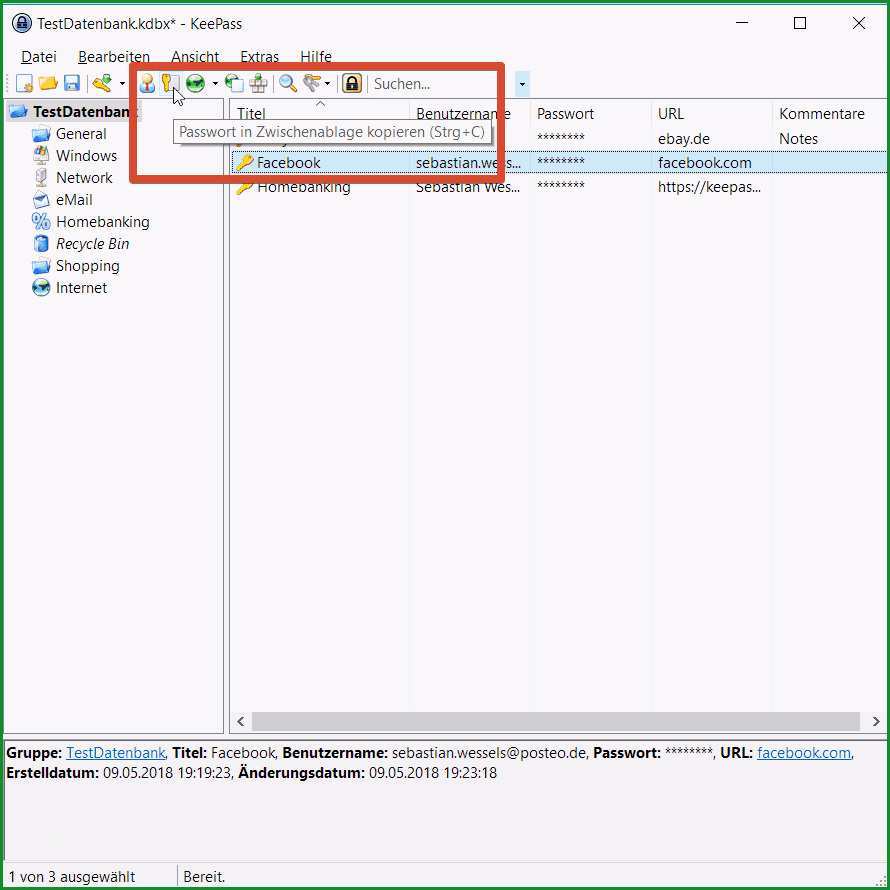Click the Show entries keys icon
890x890 pixels.
(x=312, y=83)
